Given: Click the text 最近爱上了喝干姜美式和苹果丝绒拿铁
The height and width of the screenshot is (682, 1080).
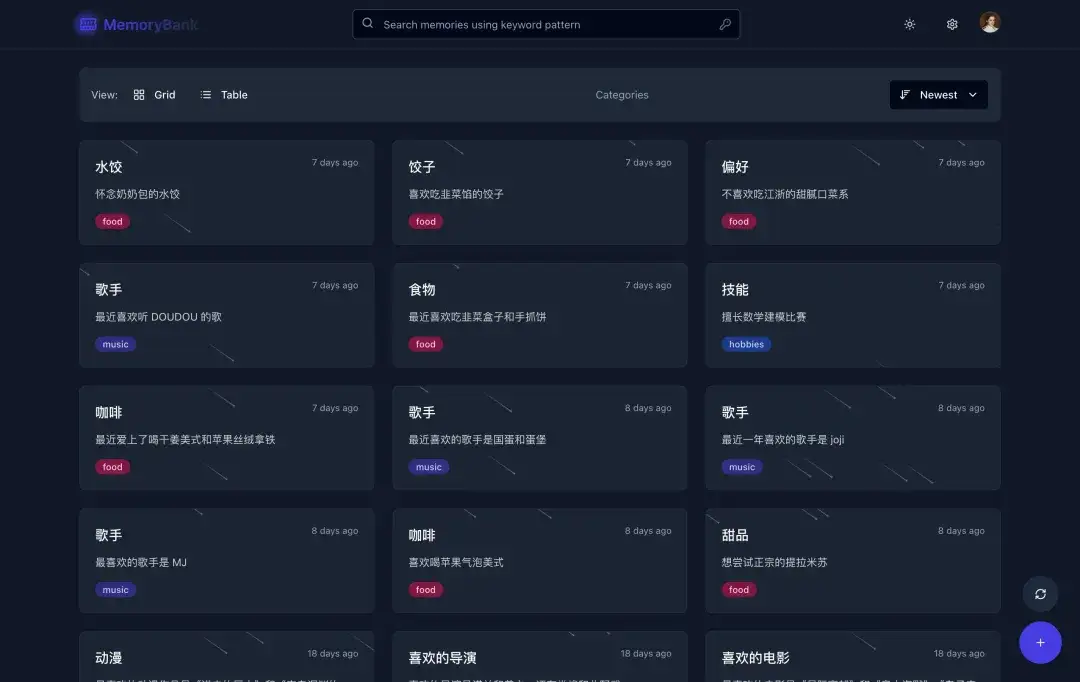Looking at the screenshot, I should [185, 440].
